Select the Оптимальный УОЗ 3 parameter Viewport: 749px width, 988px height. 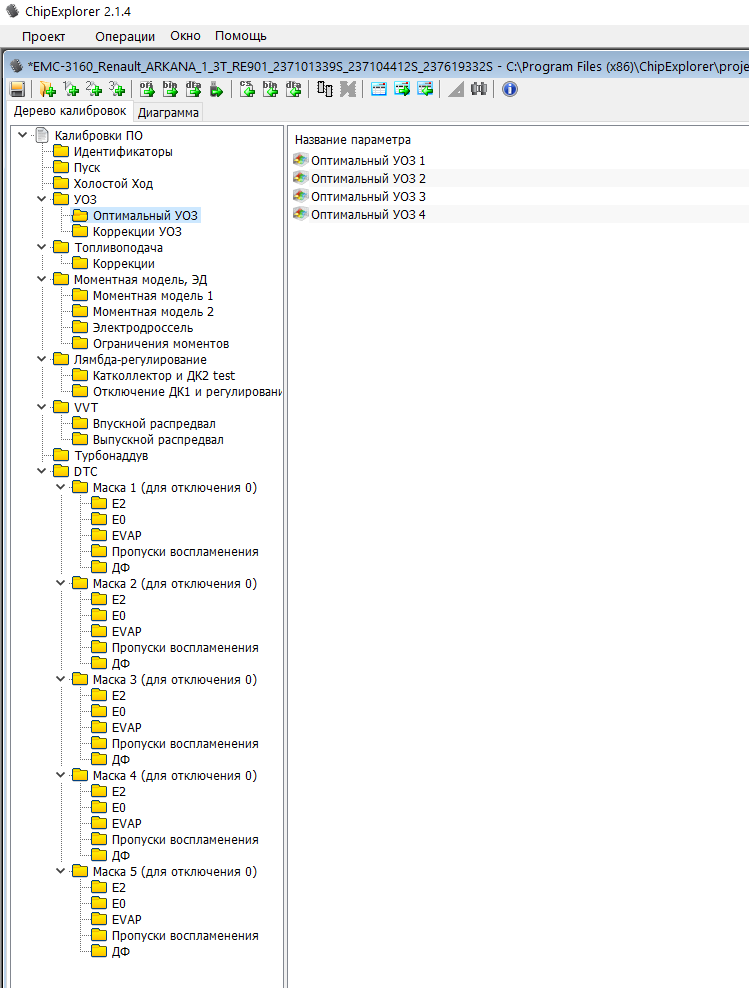point(368,196)
